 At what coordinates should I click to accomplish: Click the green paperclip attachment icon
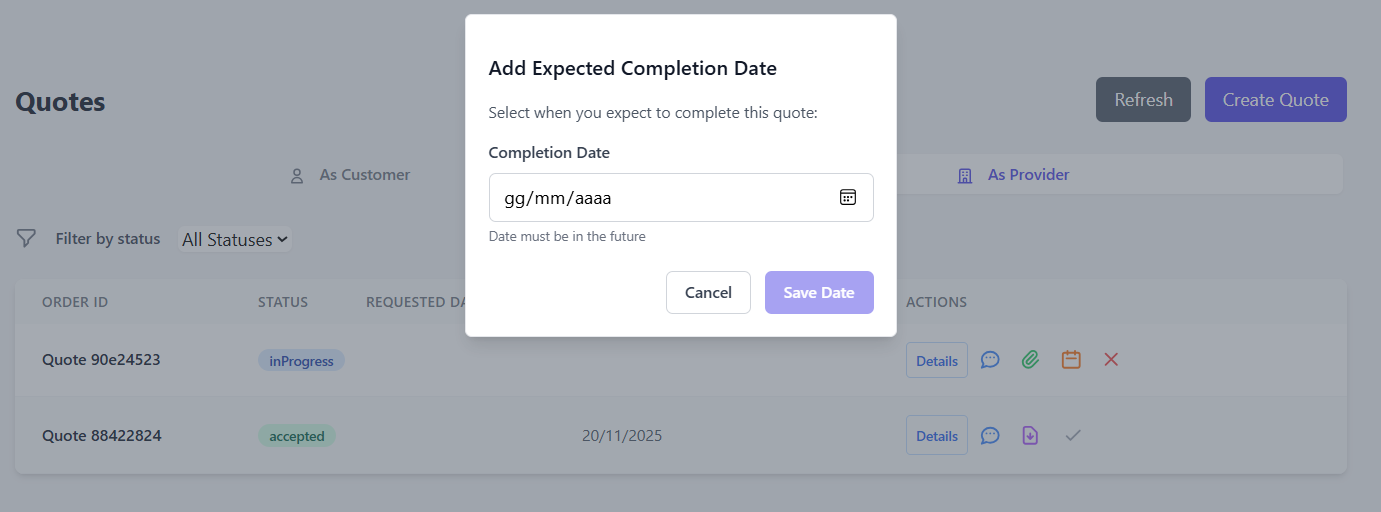[1031, 360]
